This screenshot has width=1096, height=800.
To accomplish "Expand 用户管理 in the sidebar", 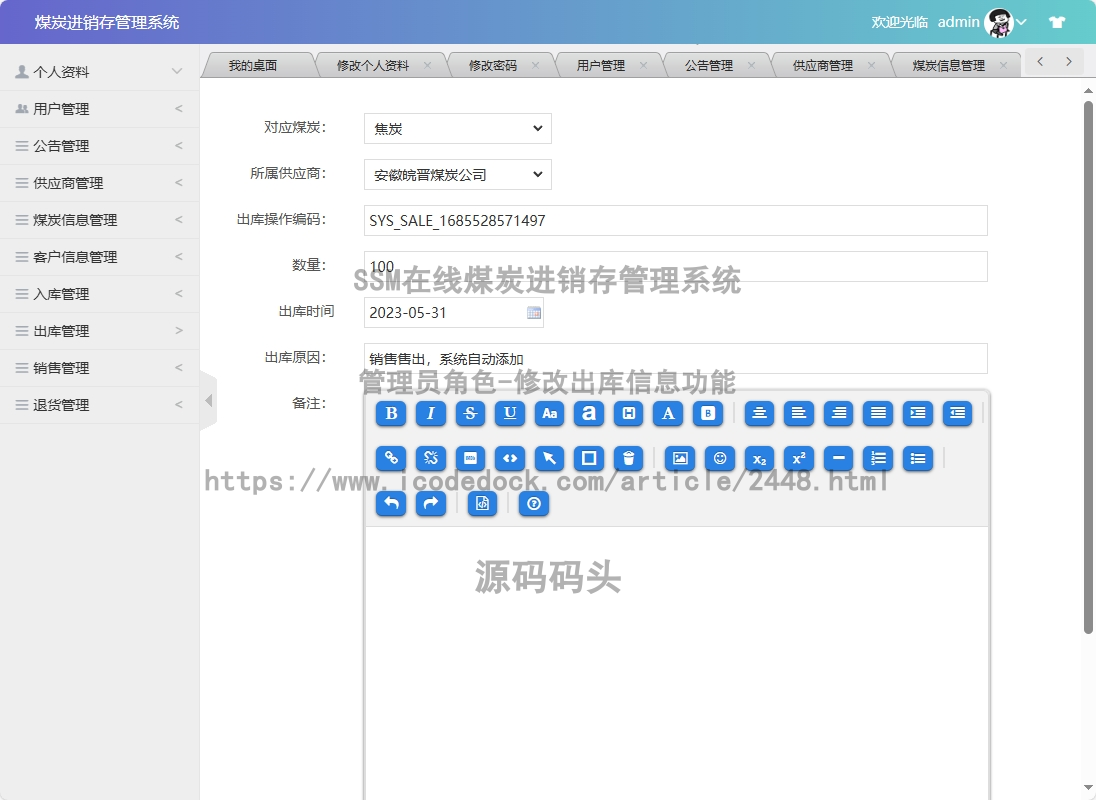I will coord(99,109).
